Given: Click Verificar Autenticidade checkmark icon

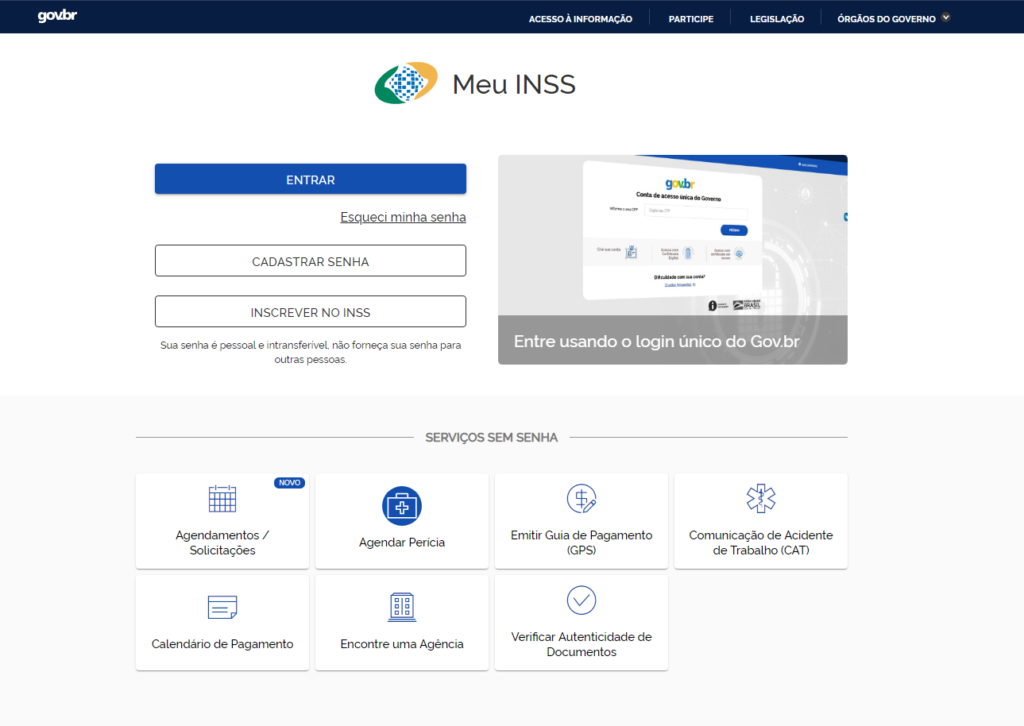Looking at the screenshot, I should click(x=581, y=600).
